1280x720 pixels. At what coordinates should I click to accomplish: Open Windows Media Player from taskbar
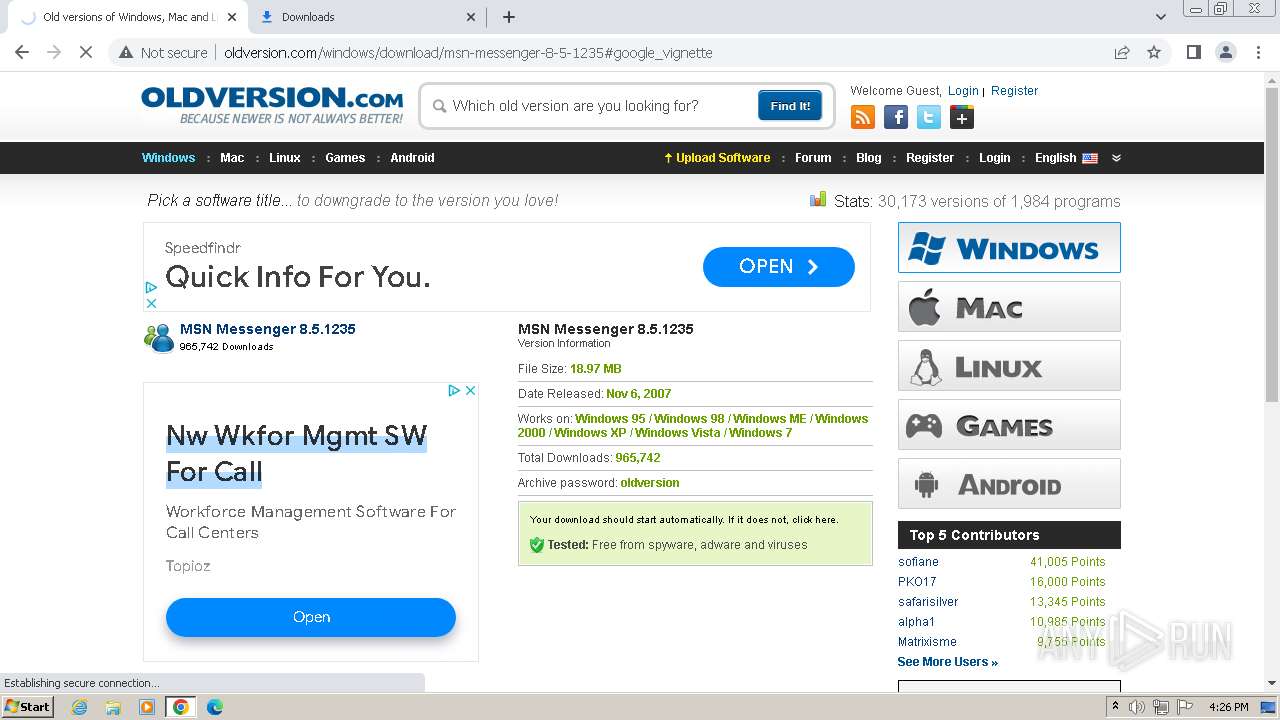tap(147, 707)
